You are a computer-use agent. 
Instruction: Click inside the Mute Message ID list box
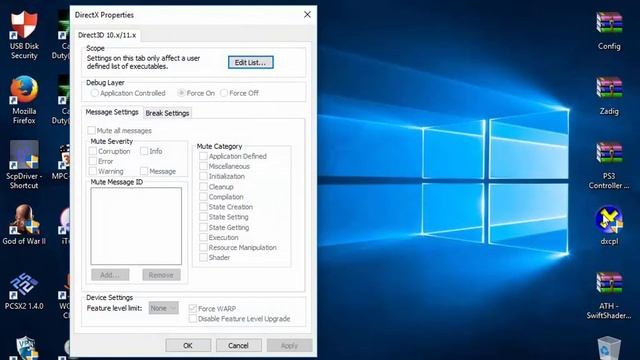[136, 226]
